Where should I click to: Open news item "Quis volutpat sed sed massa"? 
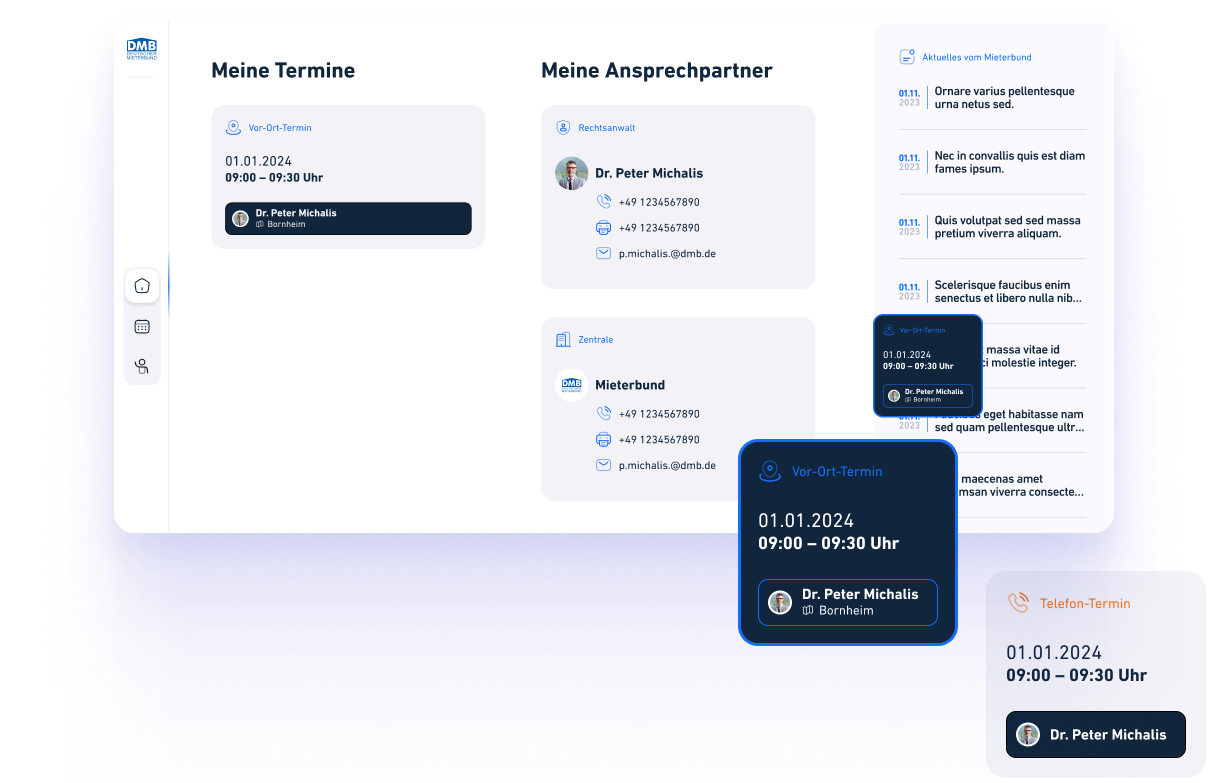[x=1007, y=227]
